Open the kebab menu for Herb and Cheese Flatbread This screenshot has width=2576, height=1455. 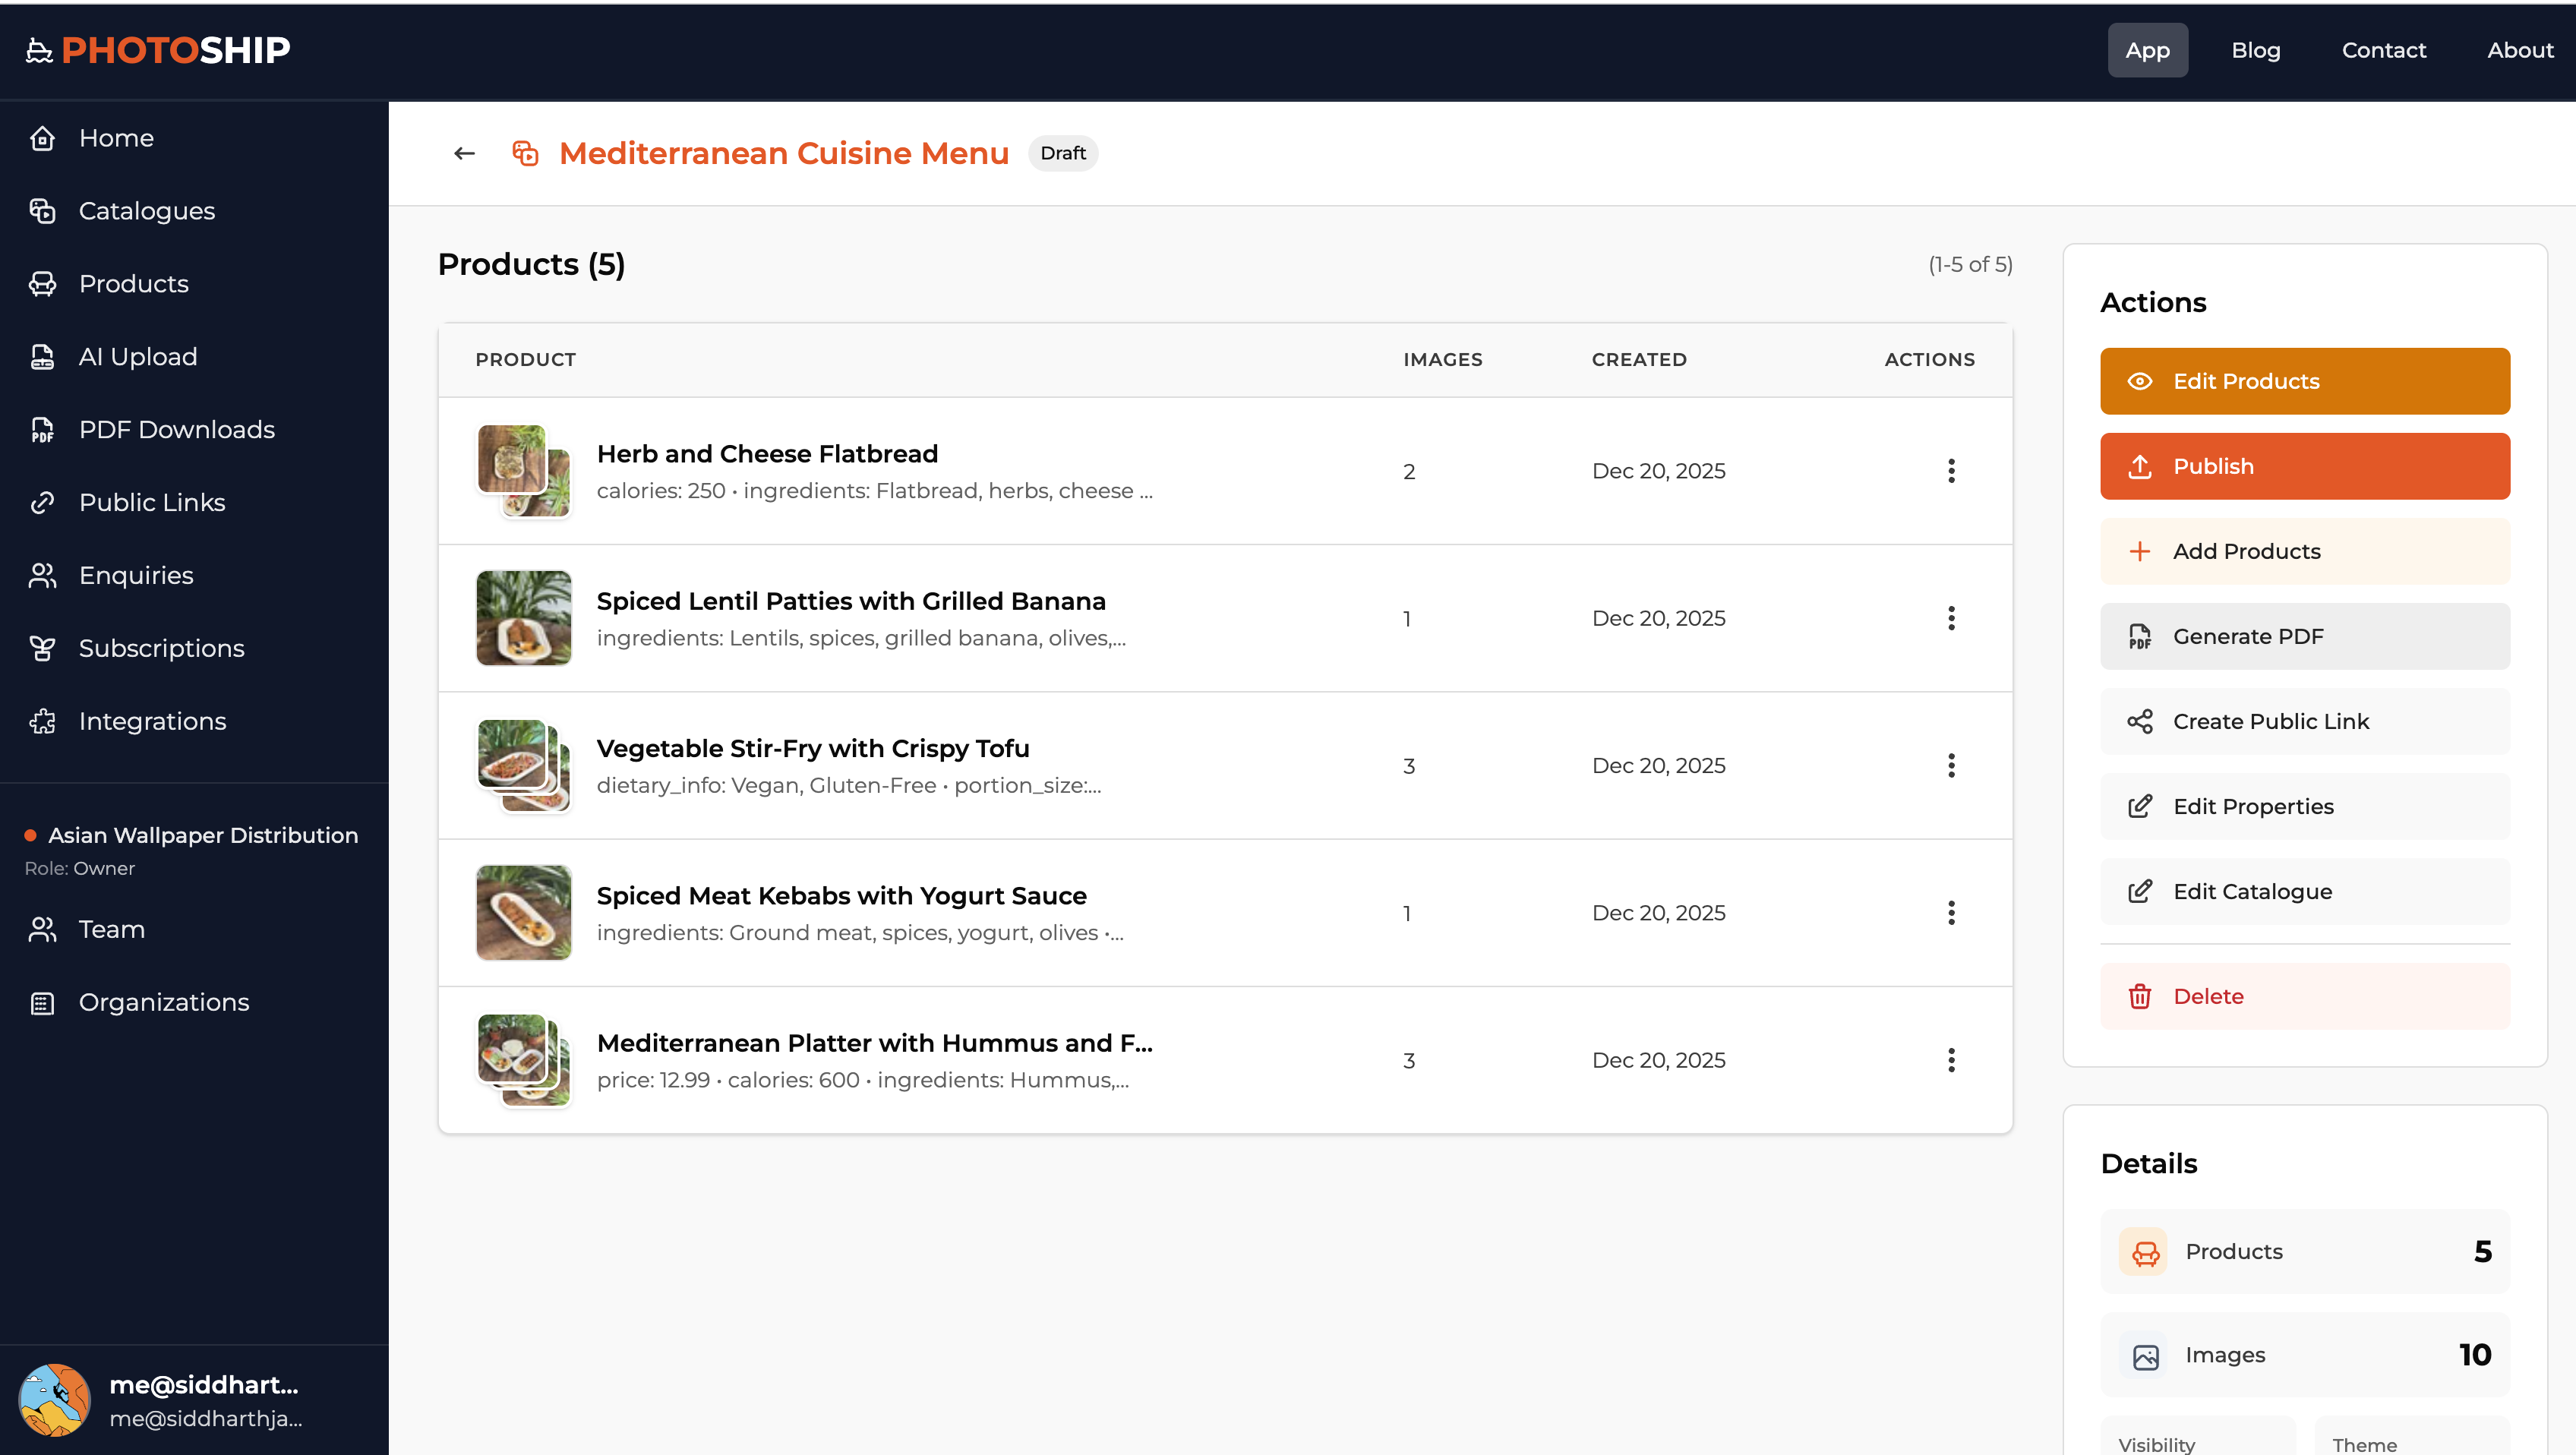click(1952, 470)
